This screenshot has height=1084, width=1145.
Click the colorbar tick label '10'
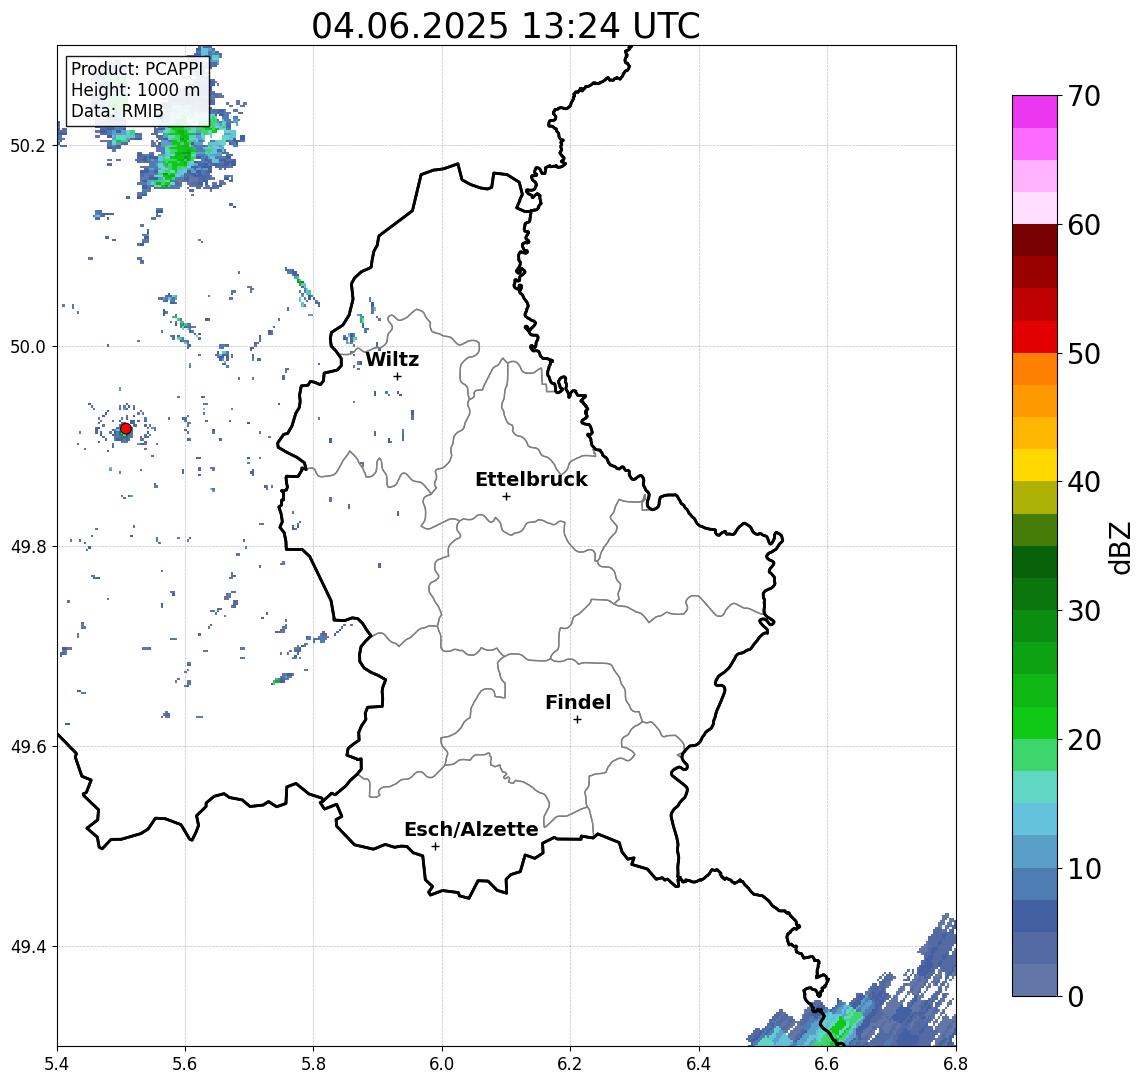click(x=1084, y=869)
